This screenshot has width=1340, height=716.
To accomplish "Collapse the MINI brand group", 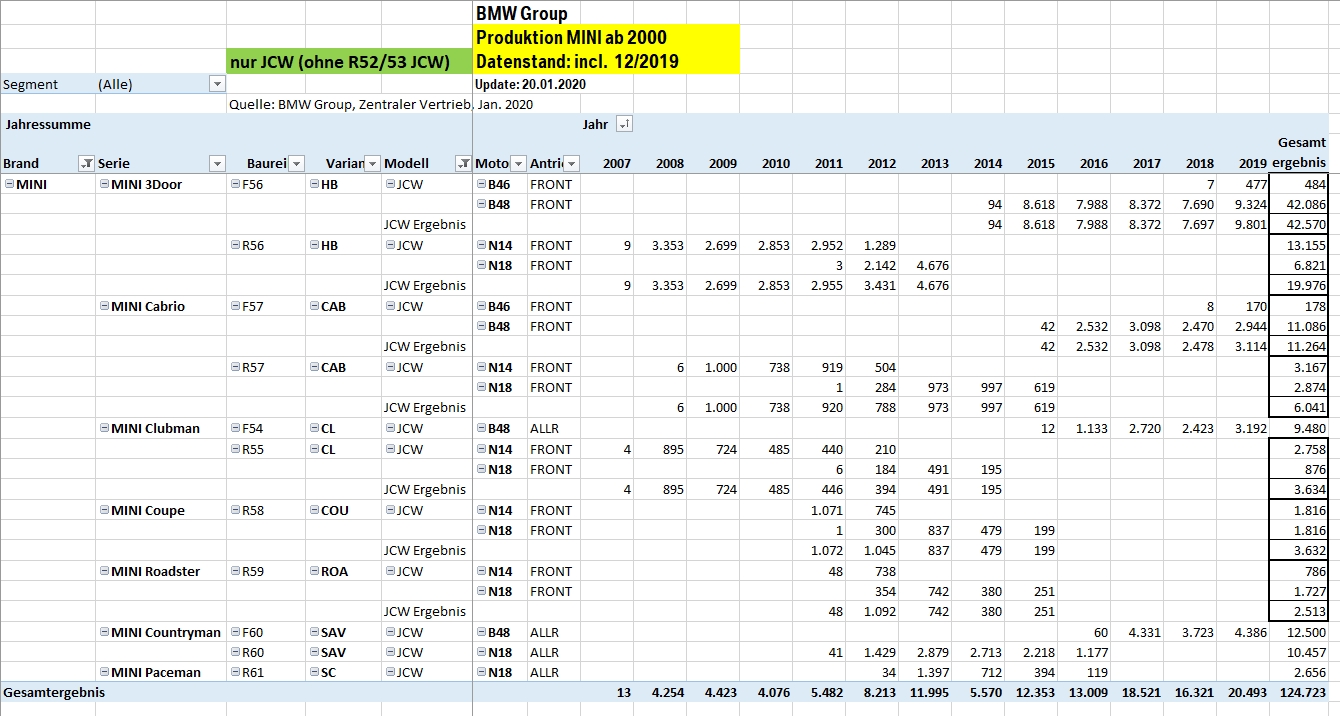I will pos(9,184).
